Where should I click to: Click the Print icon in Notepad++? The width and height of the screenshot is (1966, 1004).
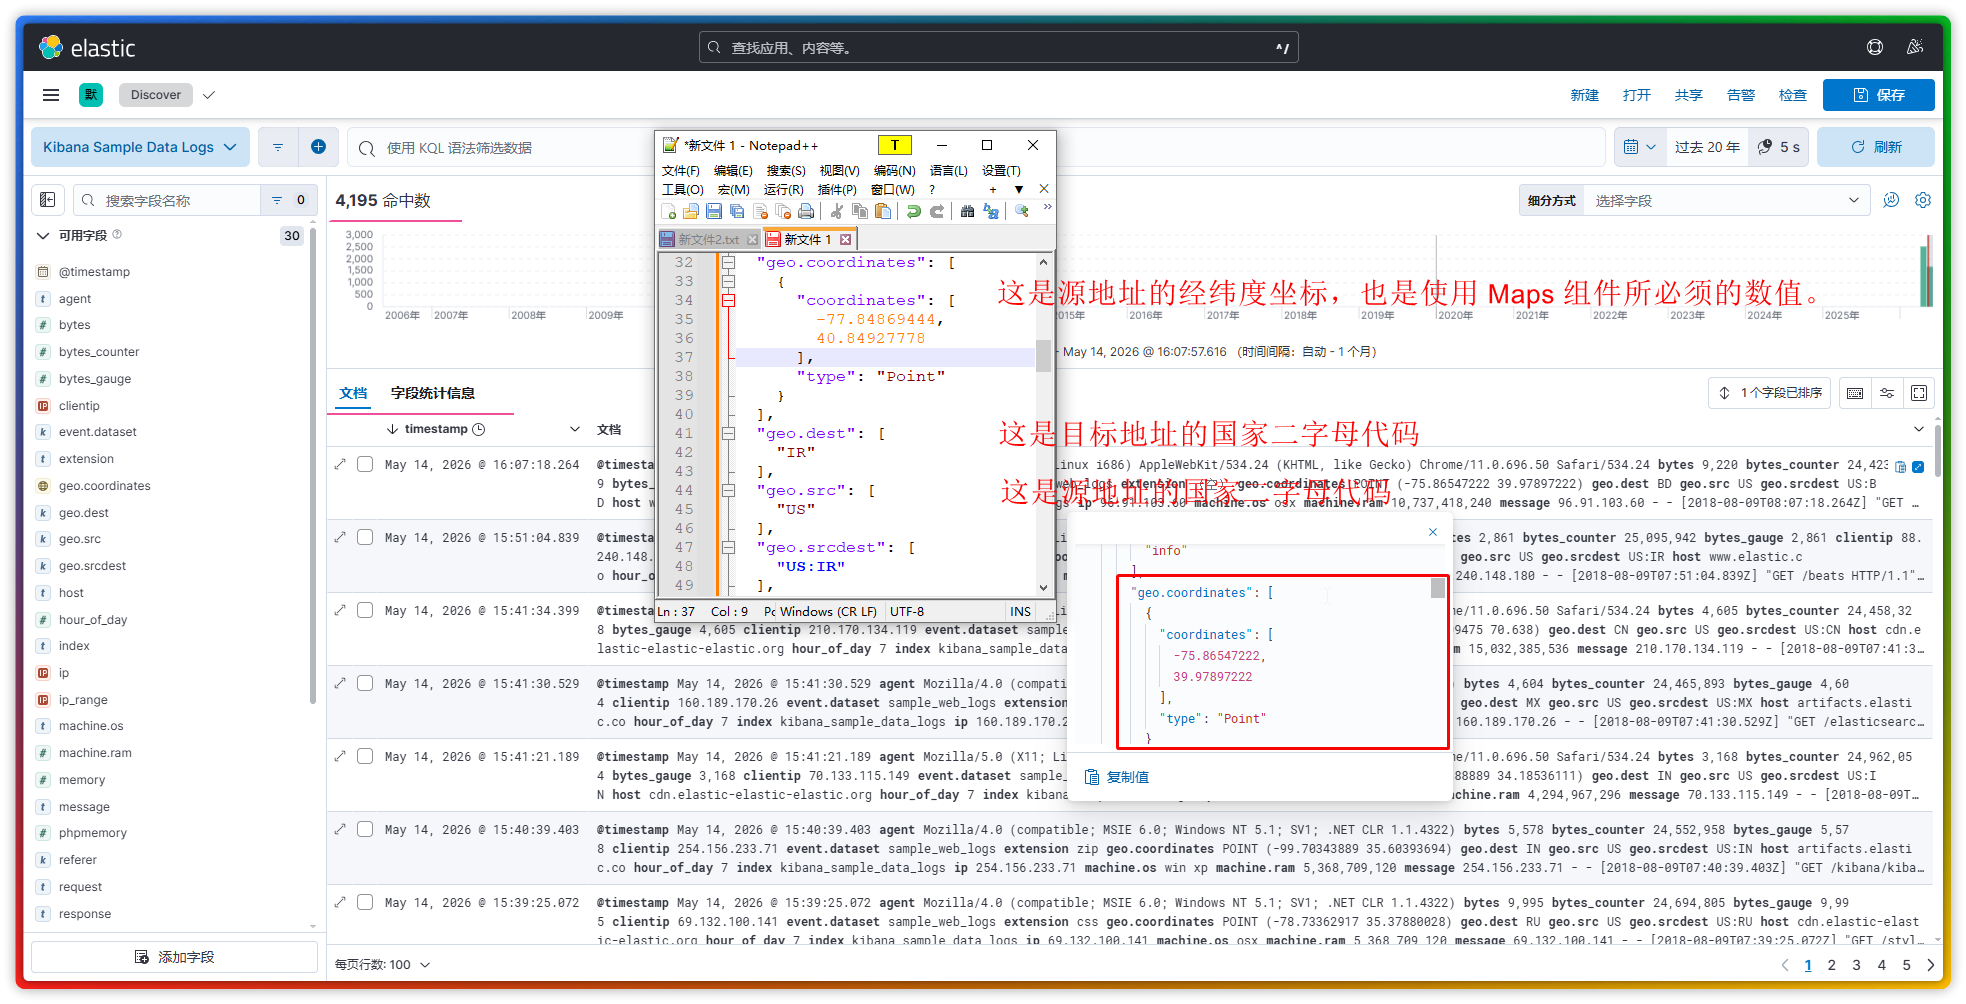806,211
